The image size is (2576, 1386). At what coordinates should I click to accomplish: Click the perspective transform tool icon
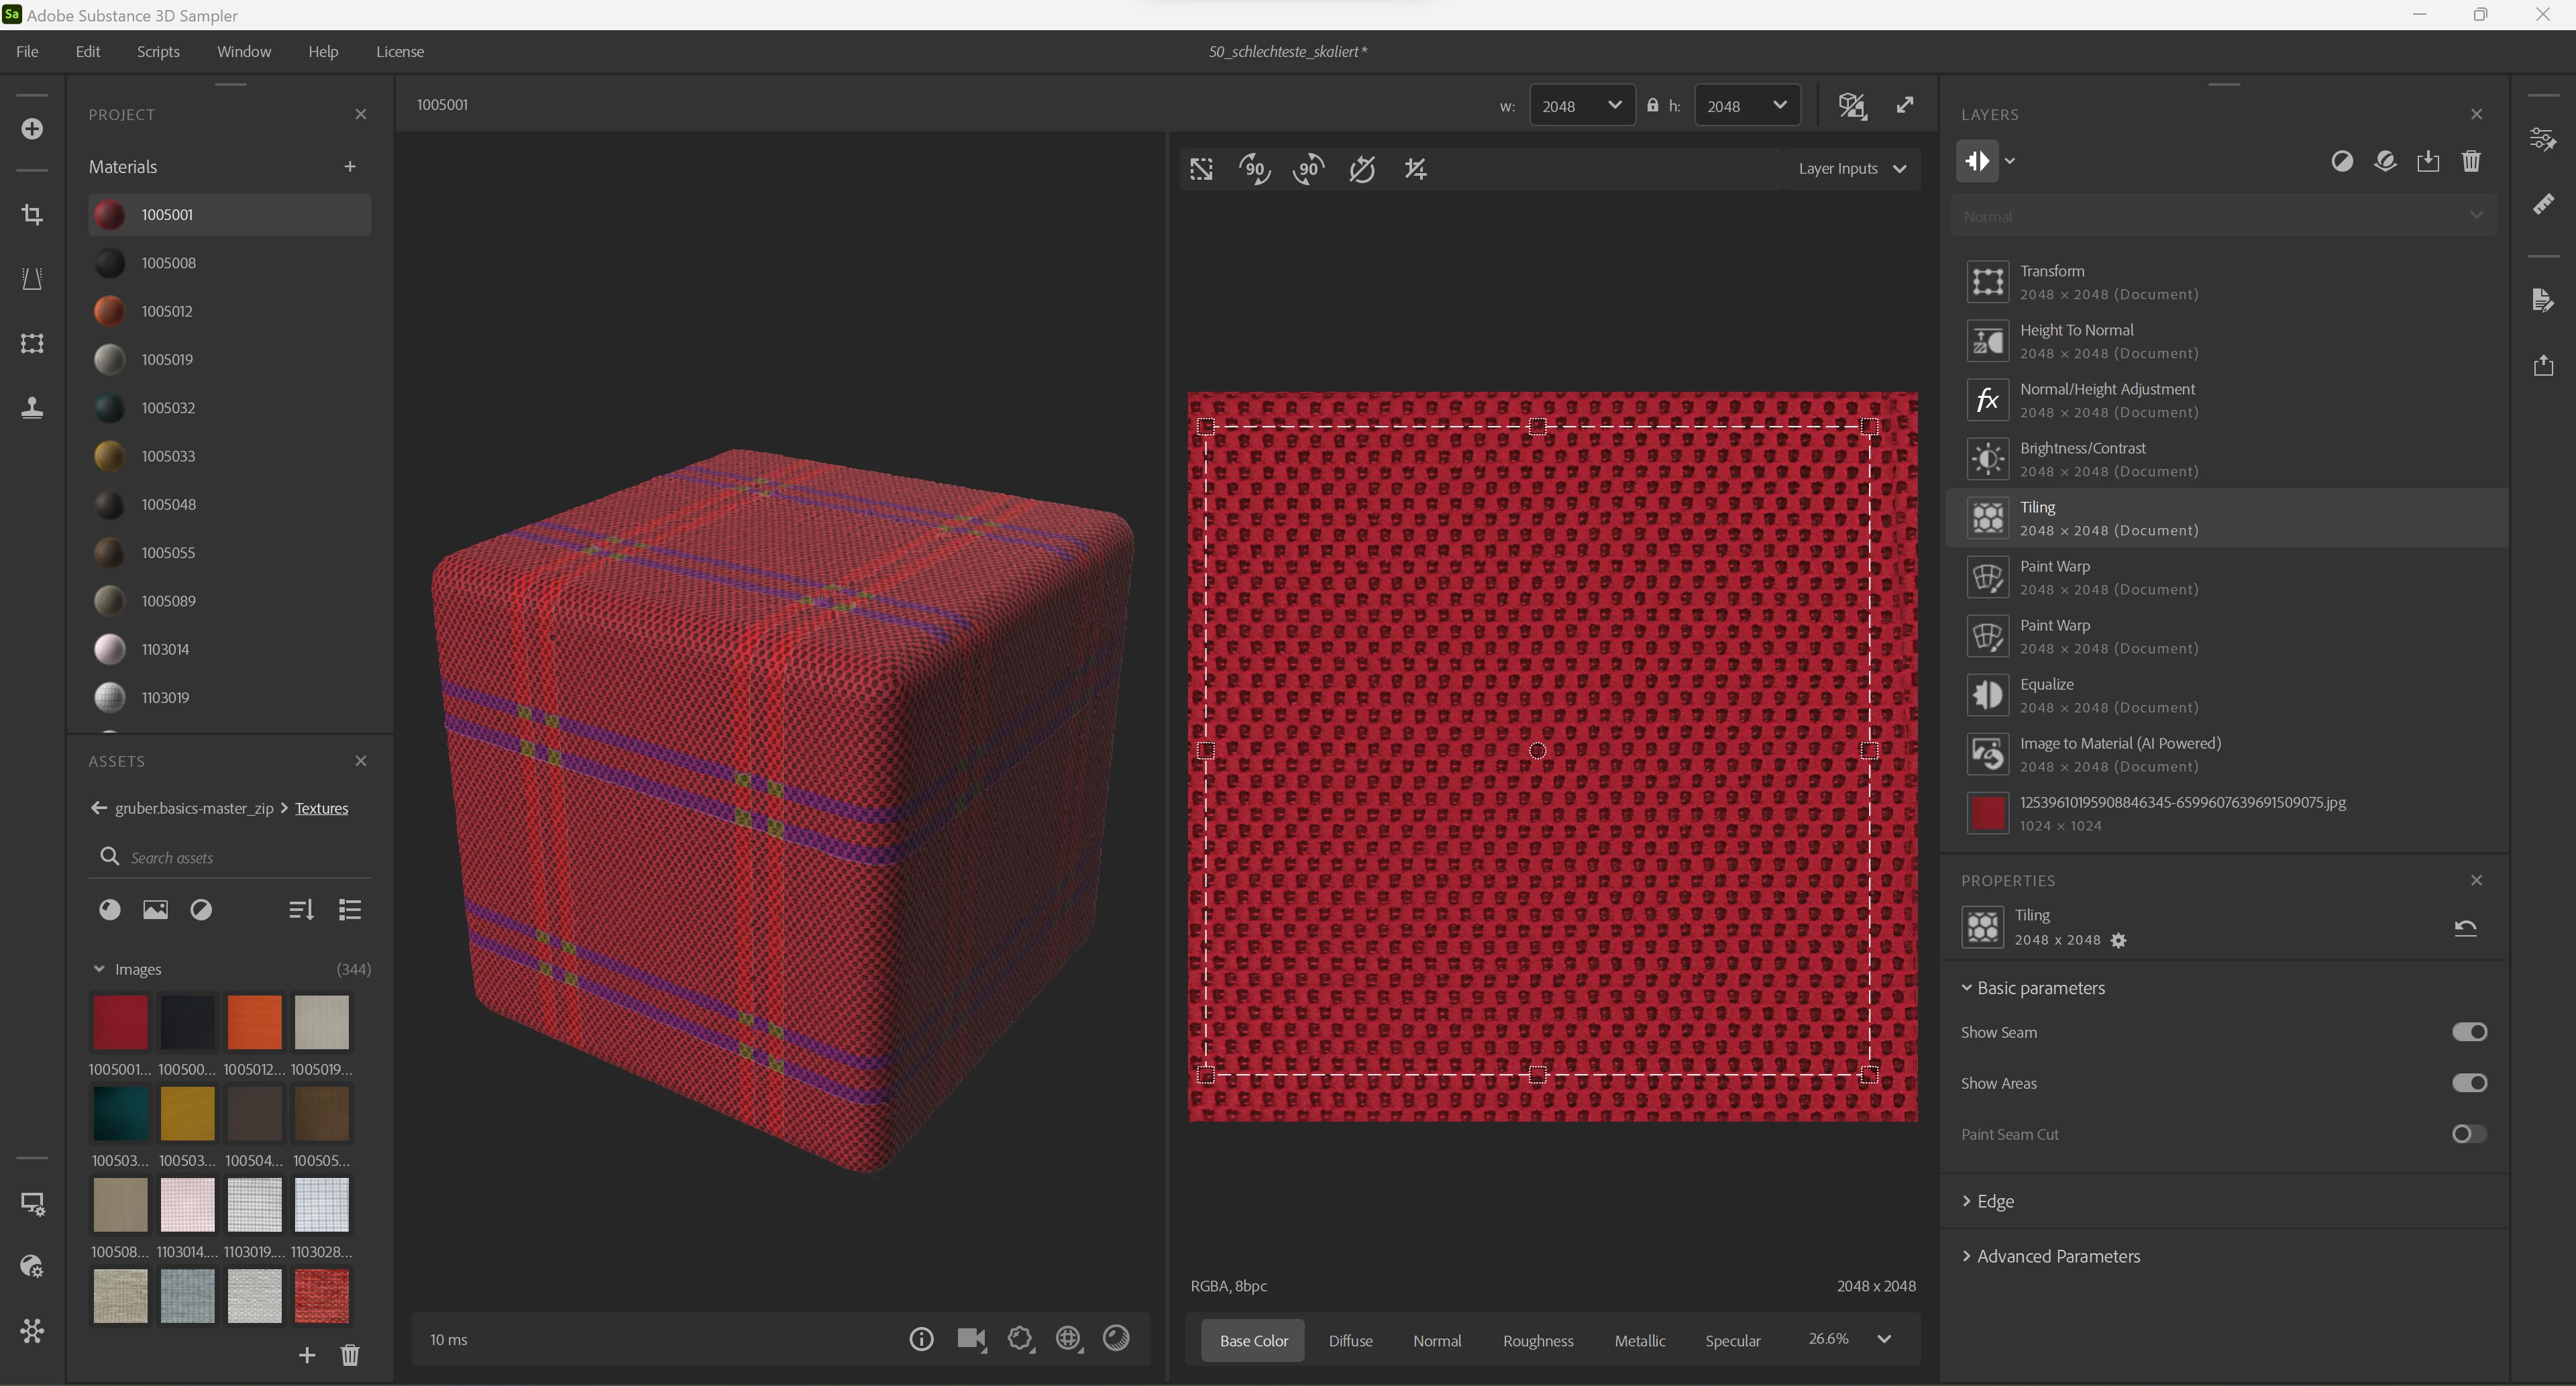(32, 279)
